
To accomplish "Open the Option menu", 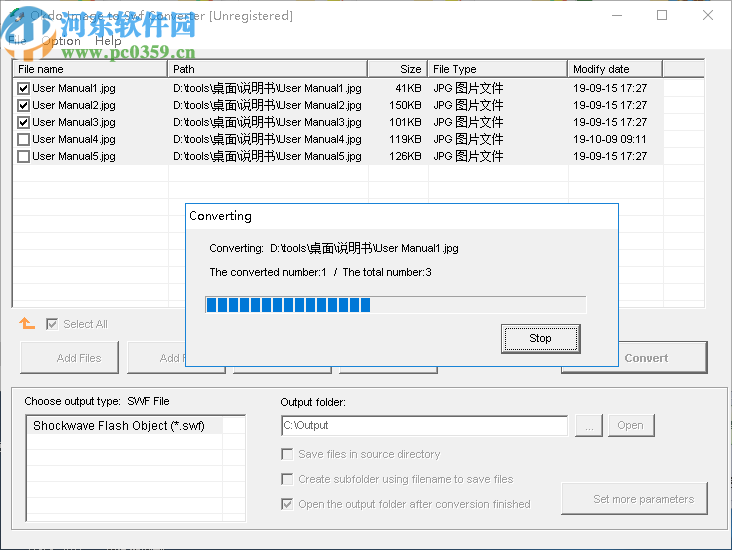I will pyautogui.click(x=61, y=41).
